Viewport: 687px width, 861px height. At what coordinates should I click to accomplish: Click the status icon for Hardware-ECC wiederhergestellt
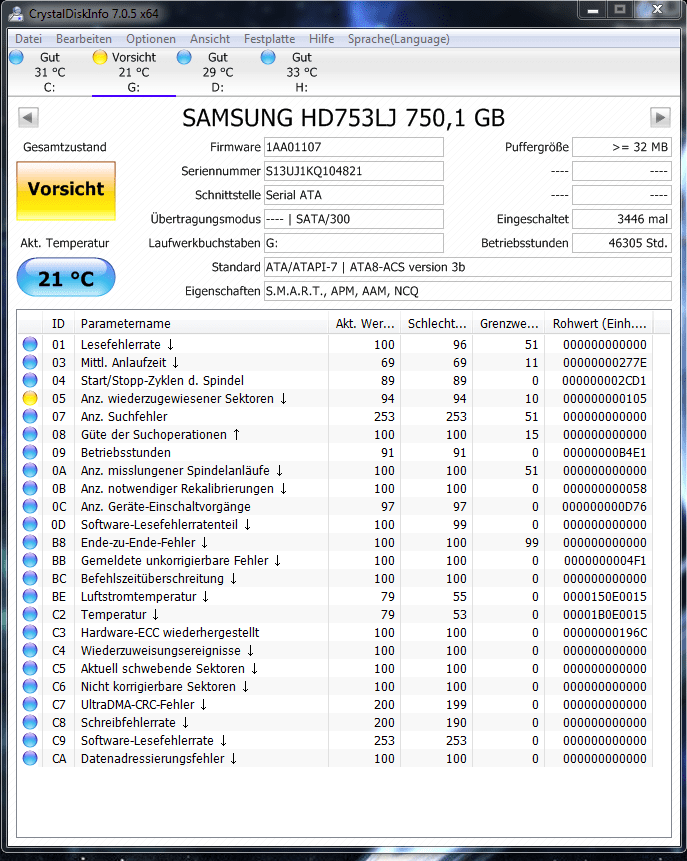[30, 633]
